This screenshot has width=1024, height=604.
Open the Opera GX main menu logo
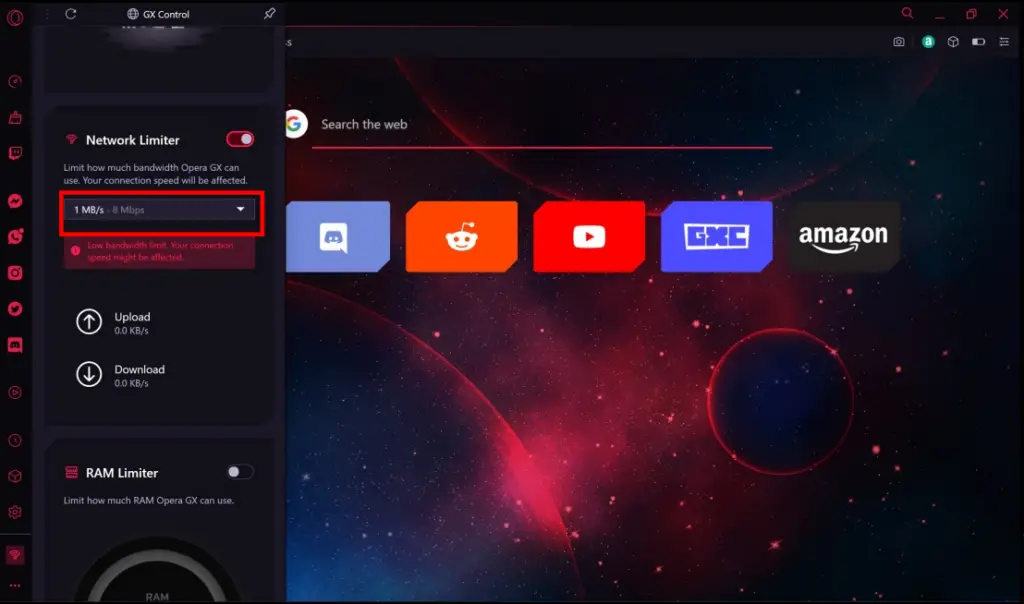(15, 18)
